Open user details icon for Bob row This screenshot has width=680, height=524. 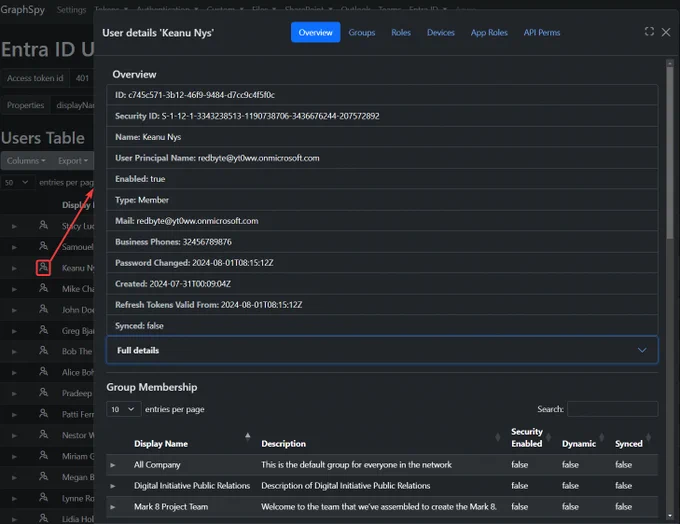click(43, 350)
